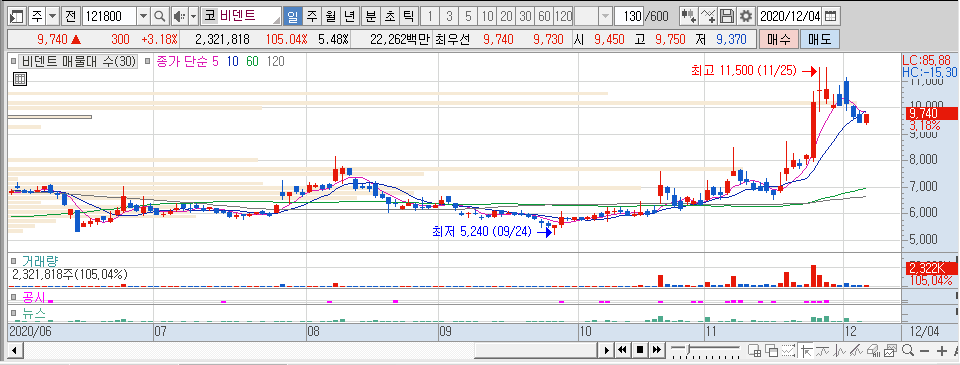The height and width of the screenshot is (365, 960).
Task: Select the 월 monthly period tab
Action: 330,16
